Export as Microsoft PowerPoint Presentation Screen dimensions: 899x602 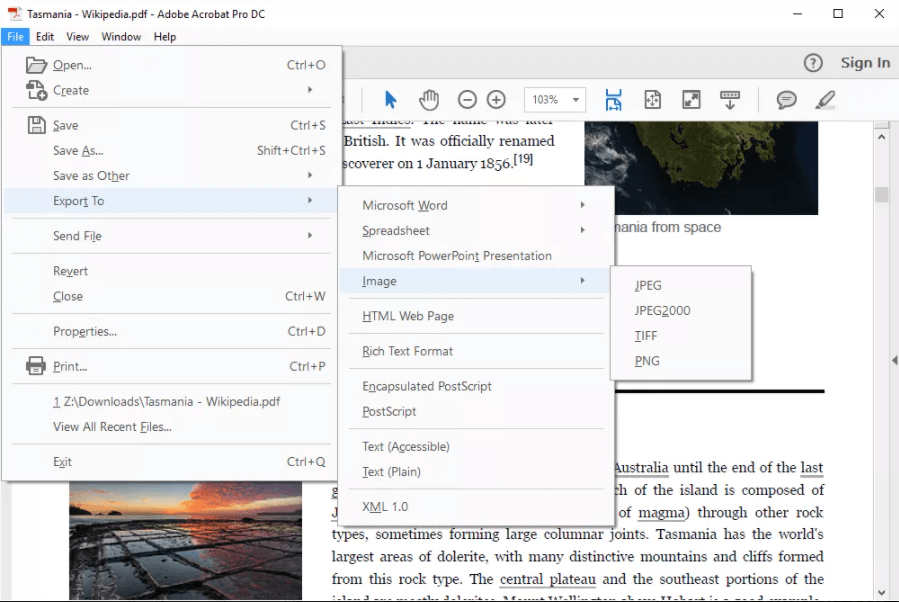click(475, 256)
